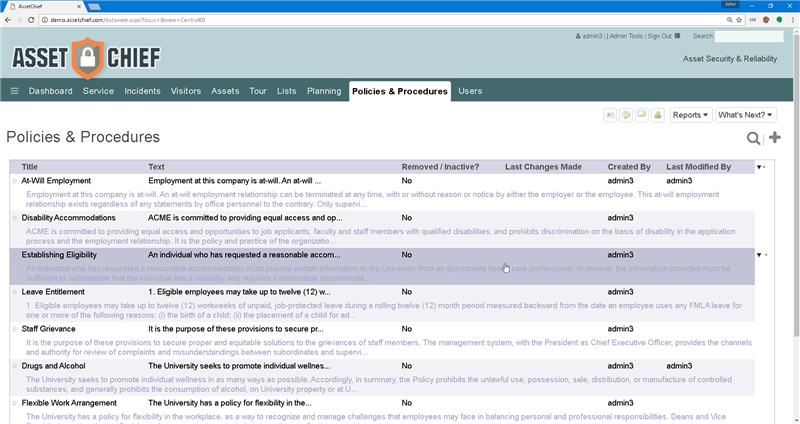This screenshot has width=800, height=424.
Task: Click the Sign Out link
Action: point(660,36)
